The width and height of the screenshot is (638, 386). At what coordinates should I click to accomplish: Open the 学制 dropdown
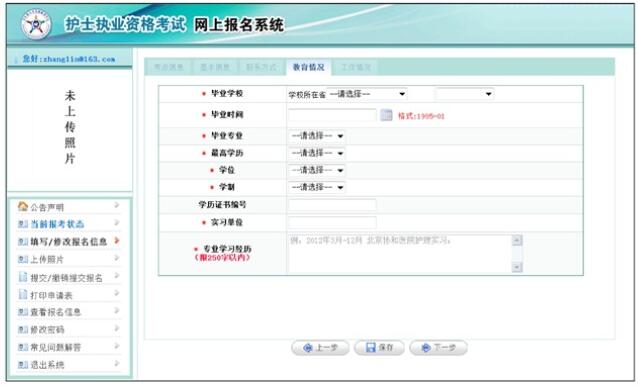pos(317,187)
